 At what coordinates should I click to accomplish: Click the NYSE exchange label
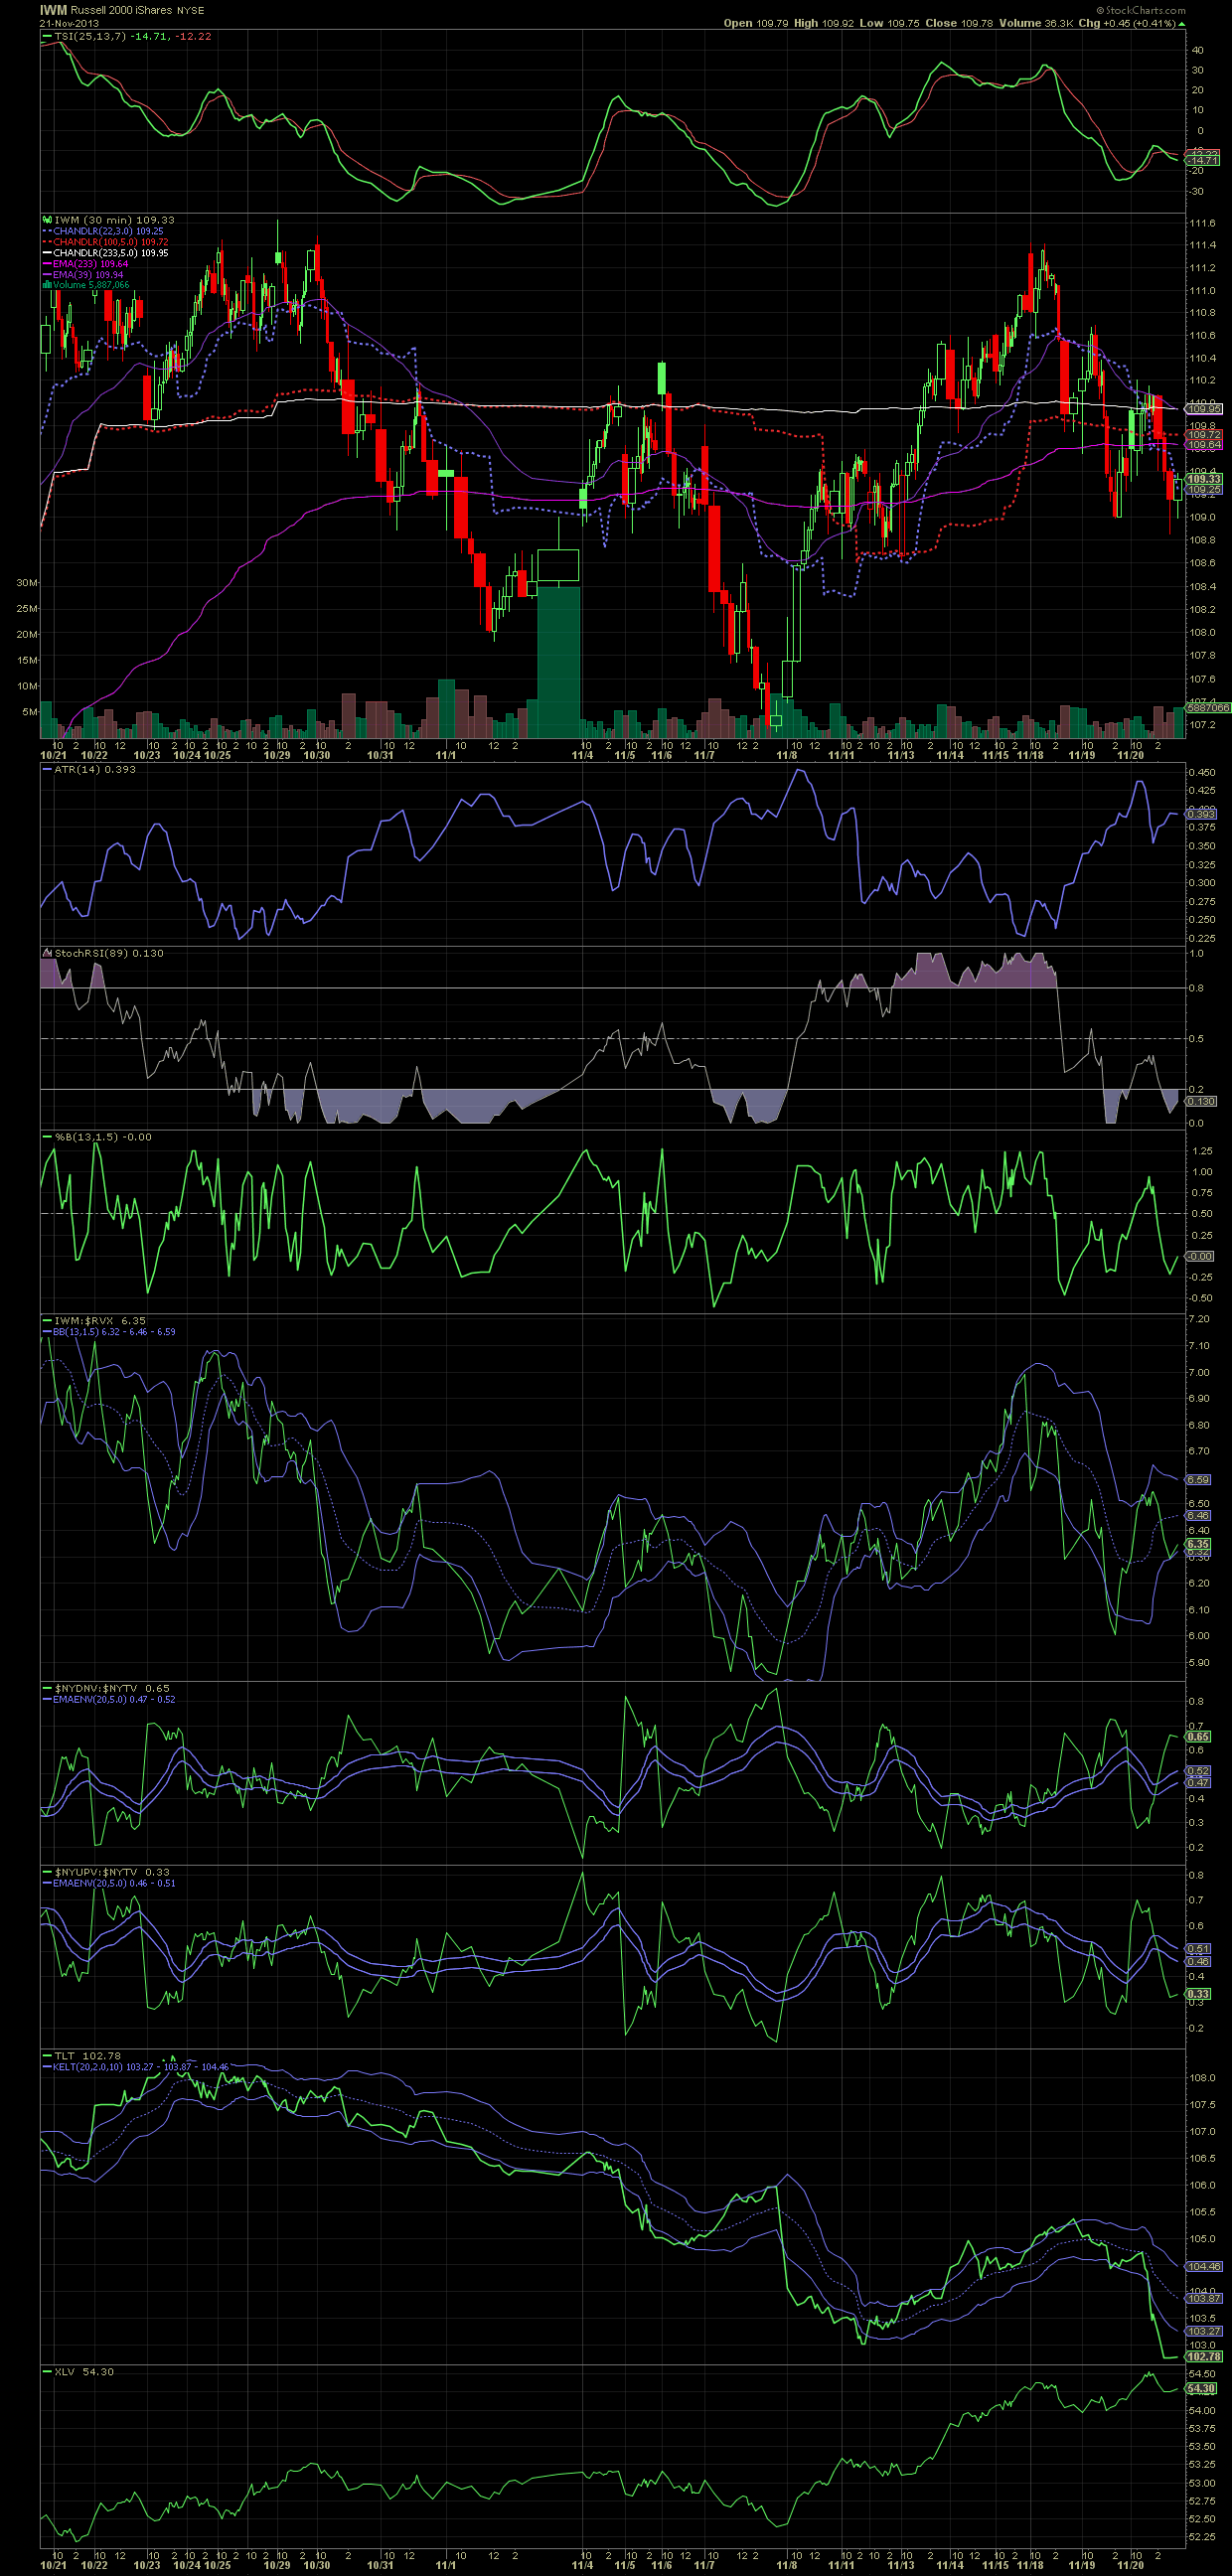[191, 11]
